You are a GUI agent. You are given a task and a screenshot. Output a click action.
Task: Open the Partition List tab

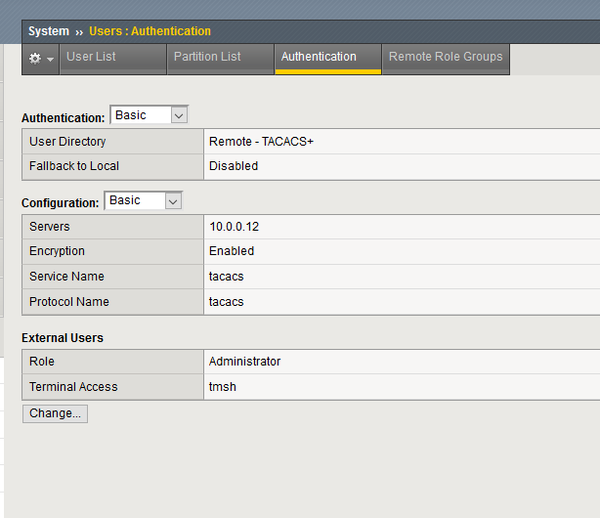[221, 59]
